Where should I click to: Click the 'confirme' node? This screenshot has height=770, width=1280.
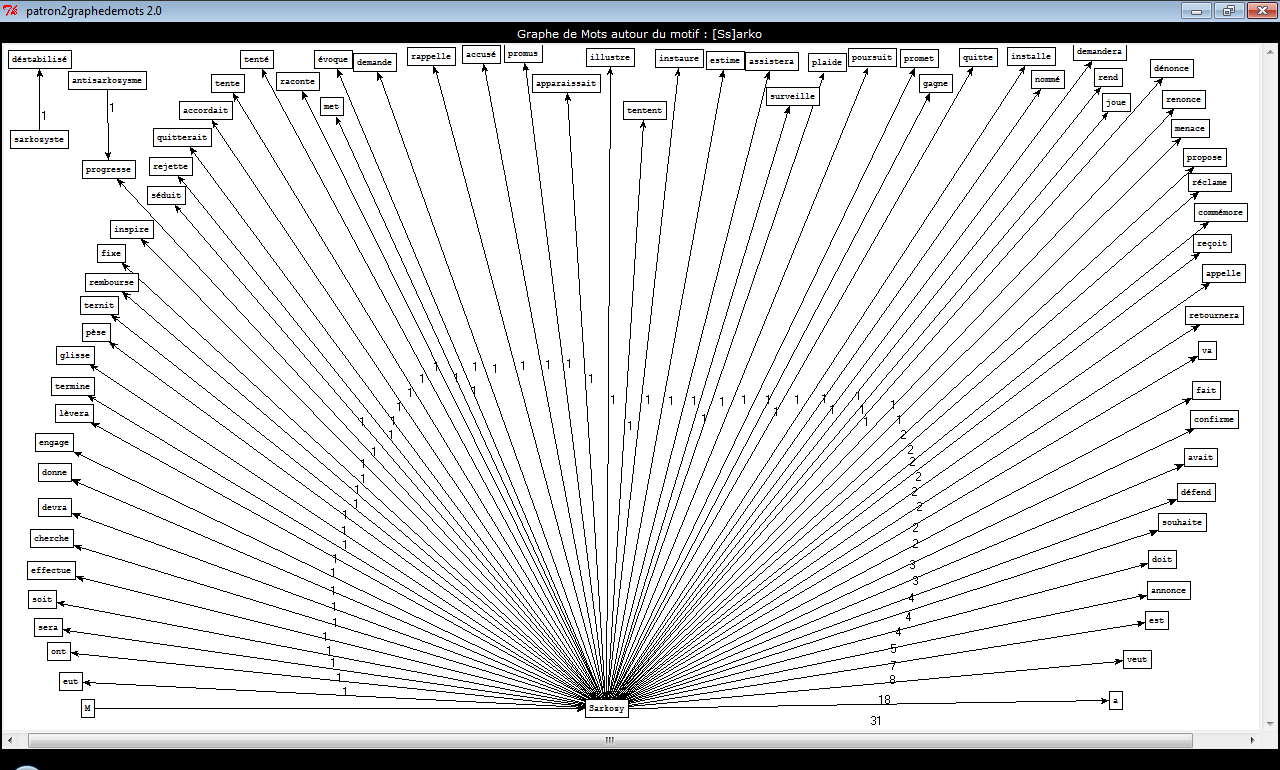1215,419
